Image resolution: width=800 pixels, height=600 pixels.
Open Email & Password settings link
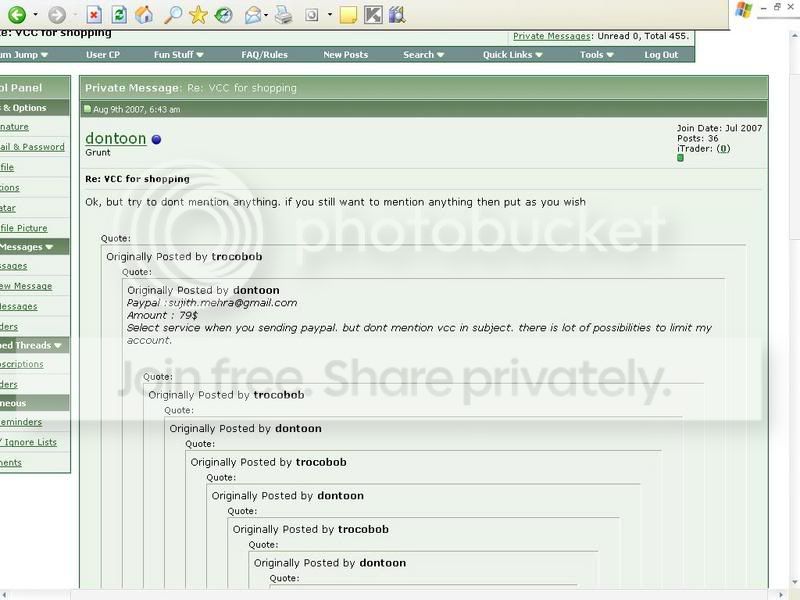tap(32, 147)
